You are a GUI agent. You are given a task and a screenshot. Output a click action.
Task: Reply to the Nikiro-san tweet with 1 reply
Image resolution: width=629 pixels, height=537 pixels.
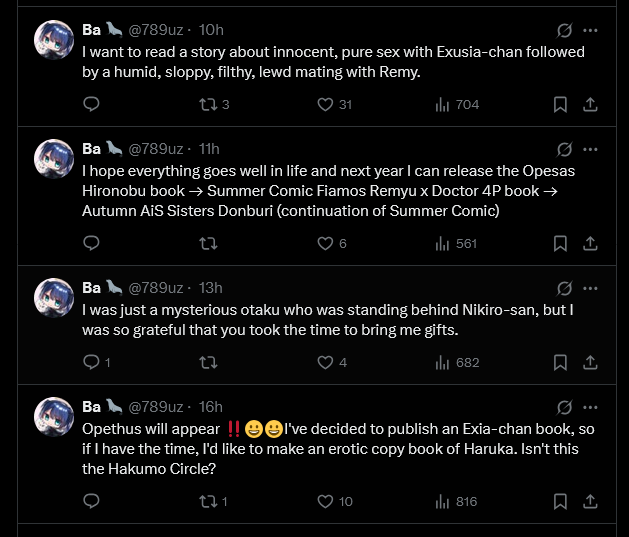point(96,362)
